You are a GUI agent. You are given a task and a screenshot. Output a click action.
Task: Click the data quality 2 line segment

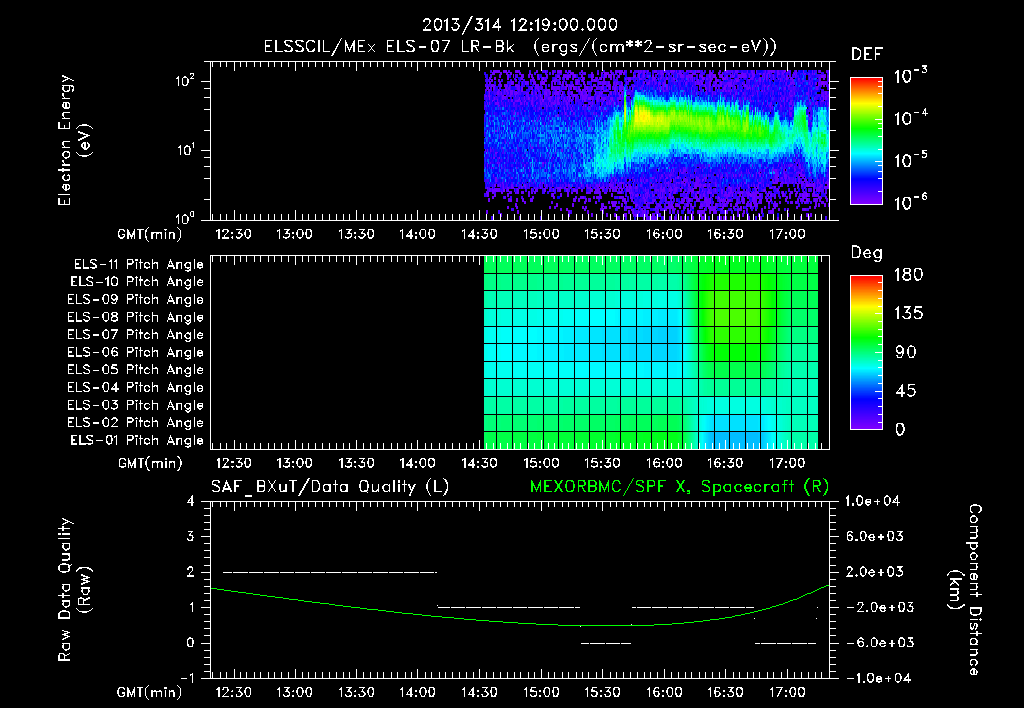pyautogui.click(x=330, y=572)
